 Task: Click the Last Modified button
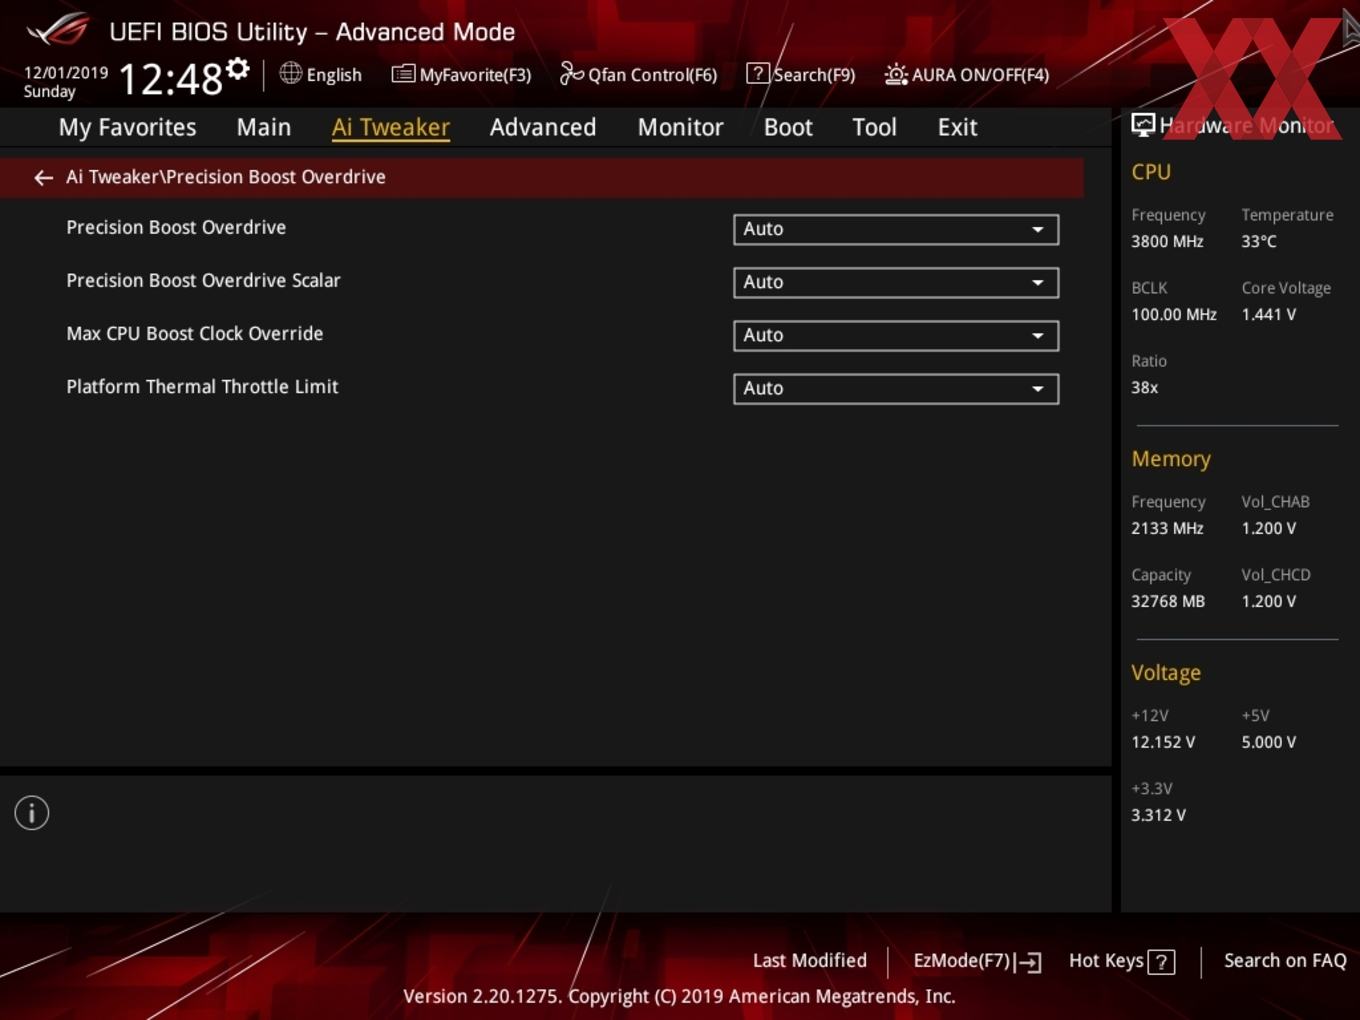tap(810, 960)
